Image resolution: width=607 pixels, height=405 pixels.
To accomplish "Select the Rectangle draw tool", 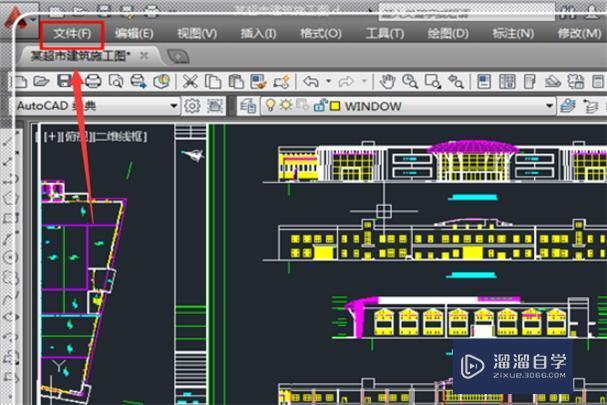I will 10,219.
